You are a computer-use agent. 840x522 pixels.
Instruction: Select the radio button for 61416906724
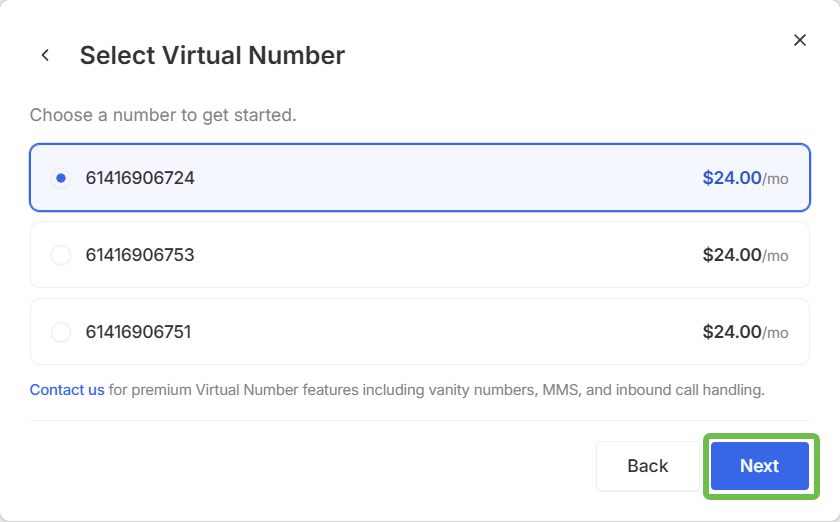click(61, 178)
